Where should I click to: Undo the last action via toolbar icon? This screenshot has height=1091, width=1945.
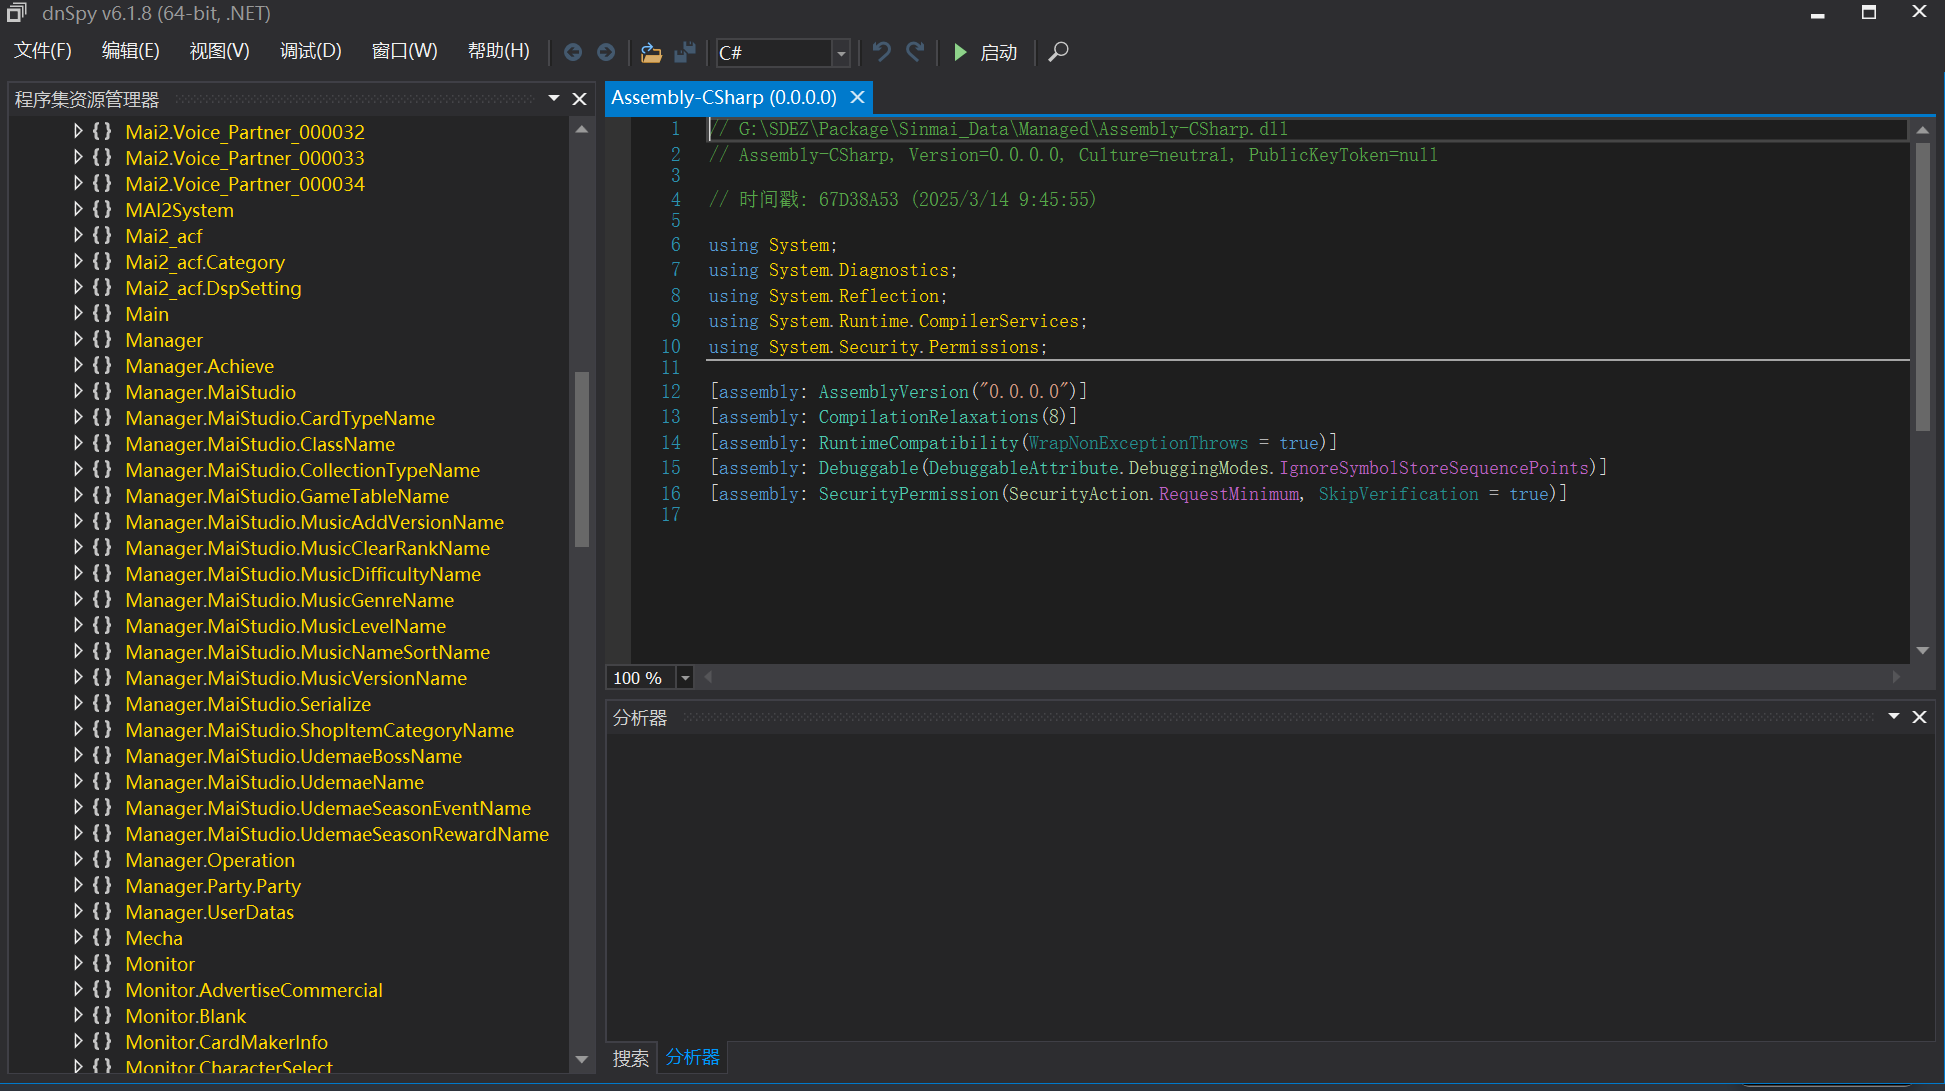click(x=881, y=51)
